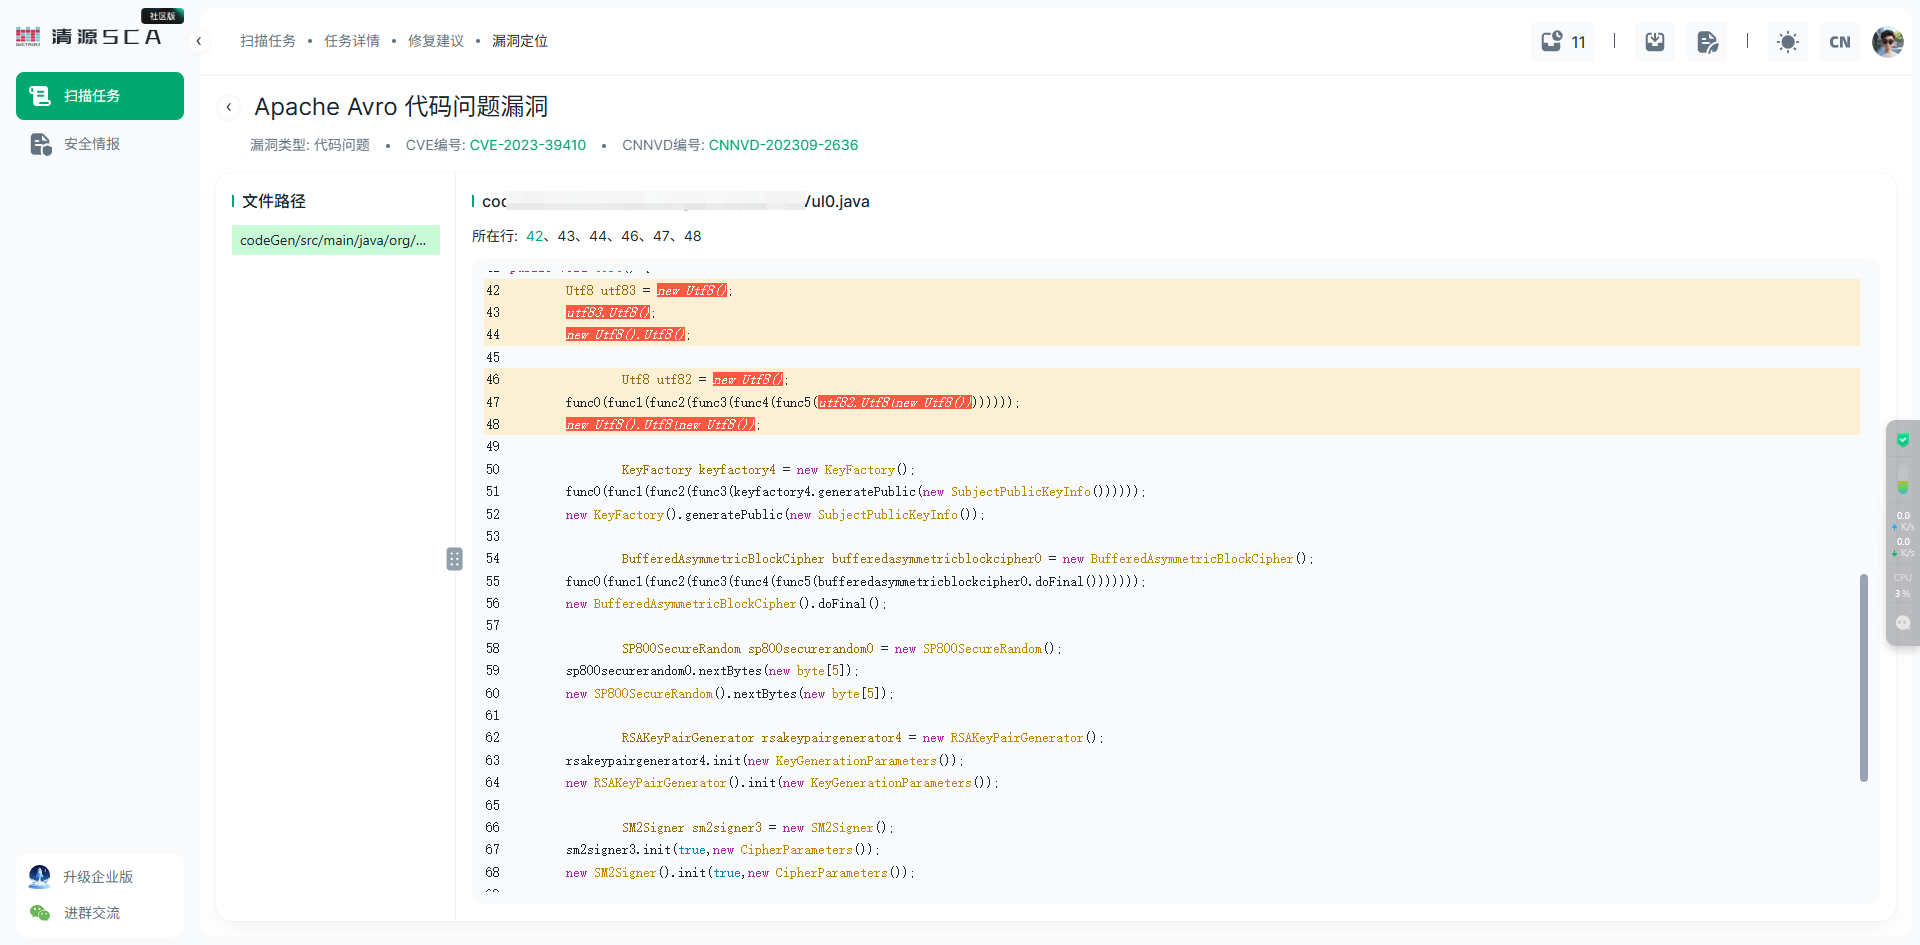Jump to highlighted line 42
The width and height of the screenshot is (1920, 945).
click(x=535, y=236)
